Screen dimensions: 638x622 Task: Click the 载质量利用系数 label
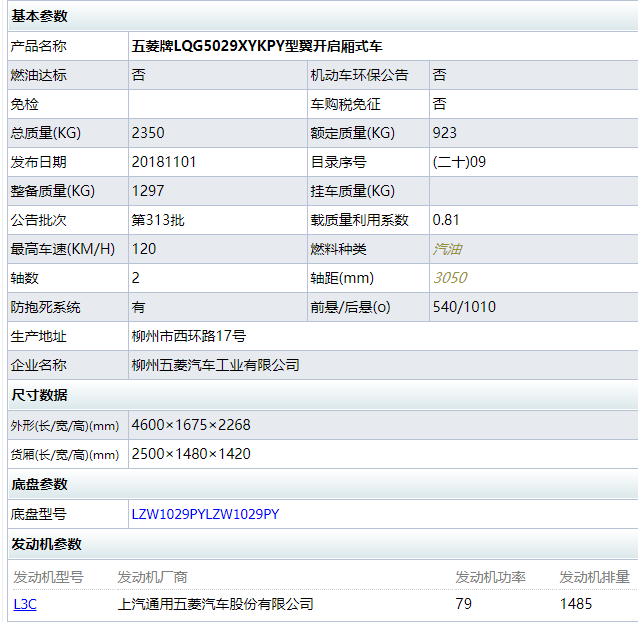tap(359, 220)
